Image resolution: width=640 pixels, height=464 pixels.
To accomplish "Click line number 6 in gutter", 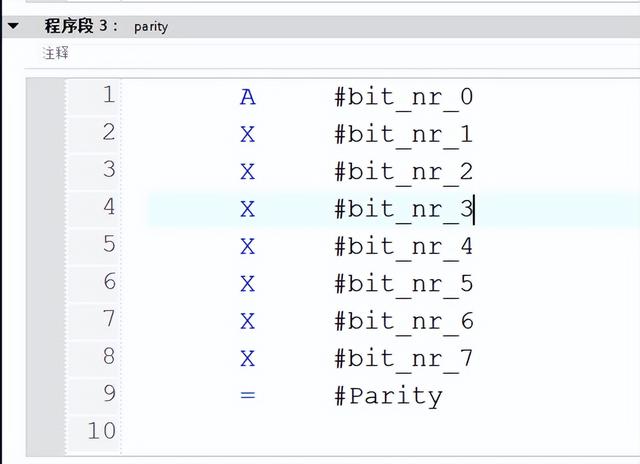I will (109, 281).
